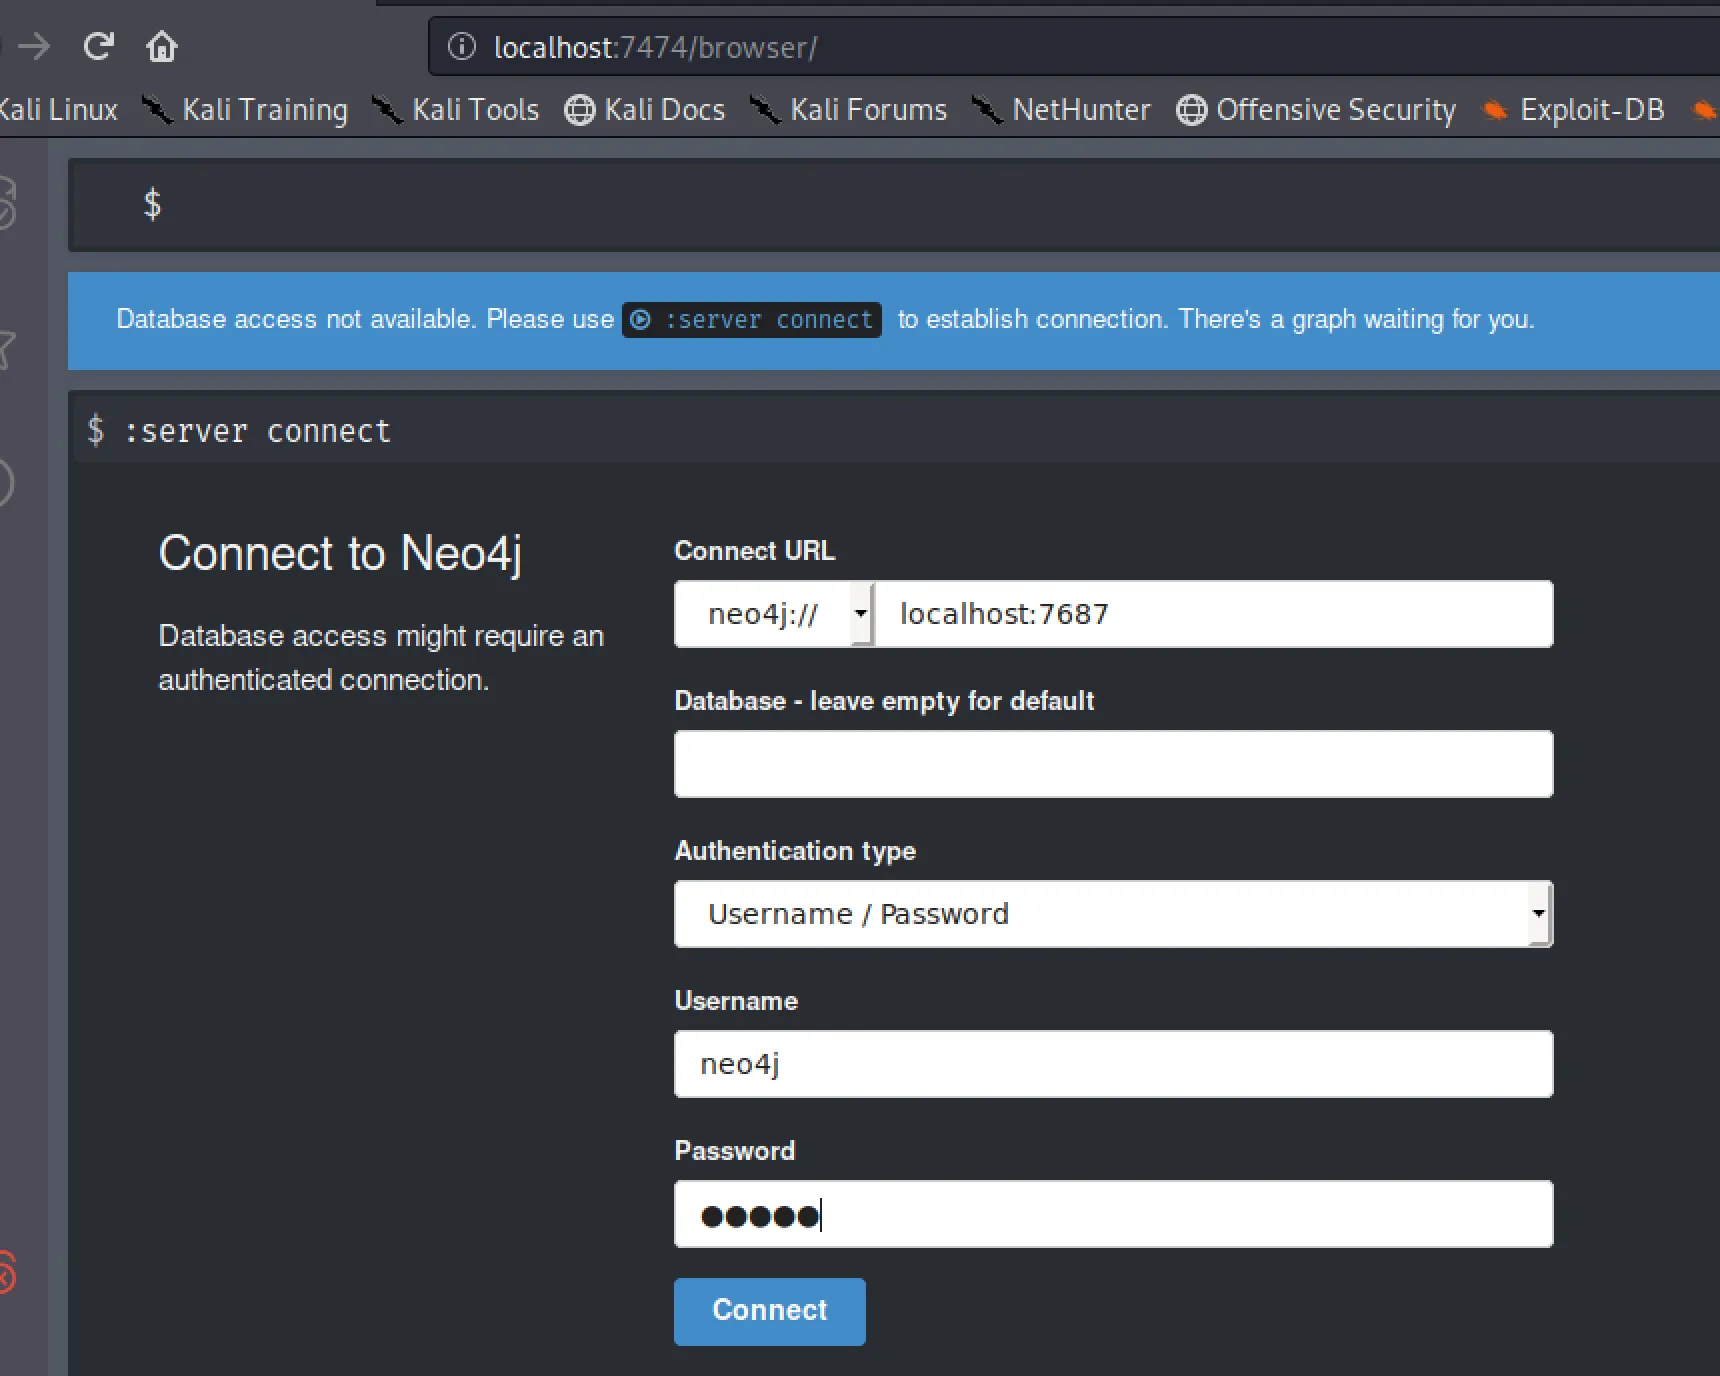Open the Authentication type dropdown

[x=1112, y=914]
